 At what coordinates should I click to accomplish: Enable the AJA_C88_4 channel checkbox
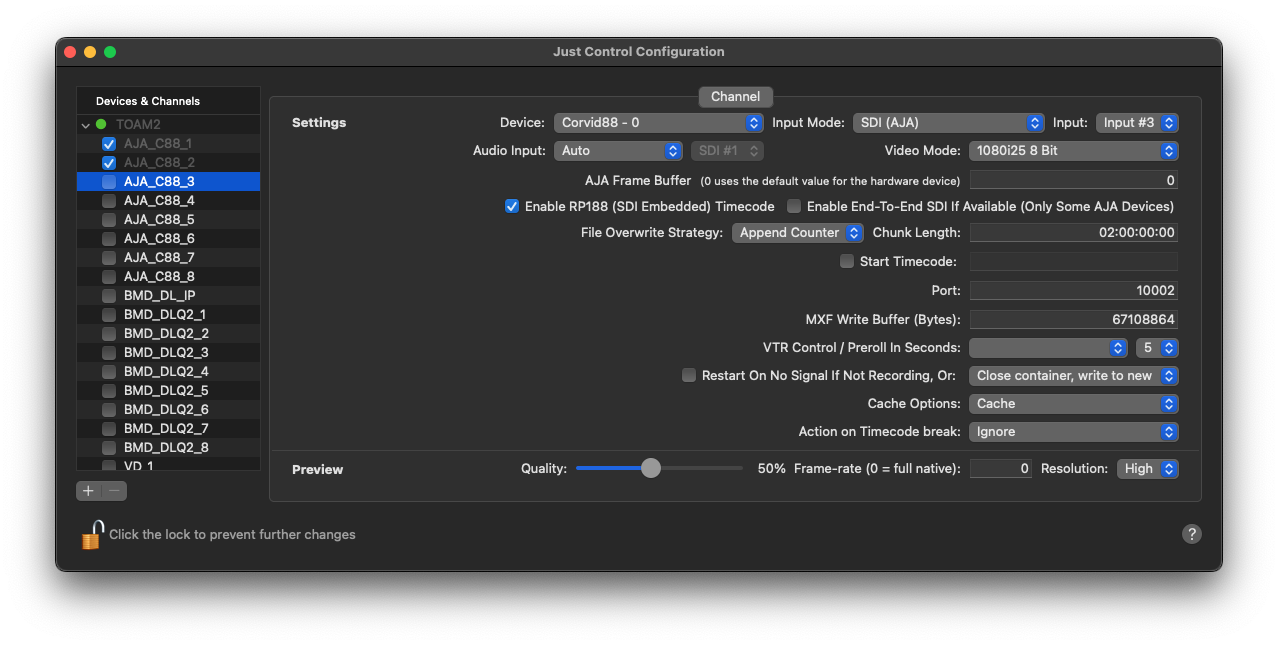109,201
